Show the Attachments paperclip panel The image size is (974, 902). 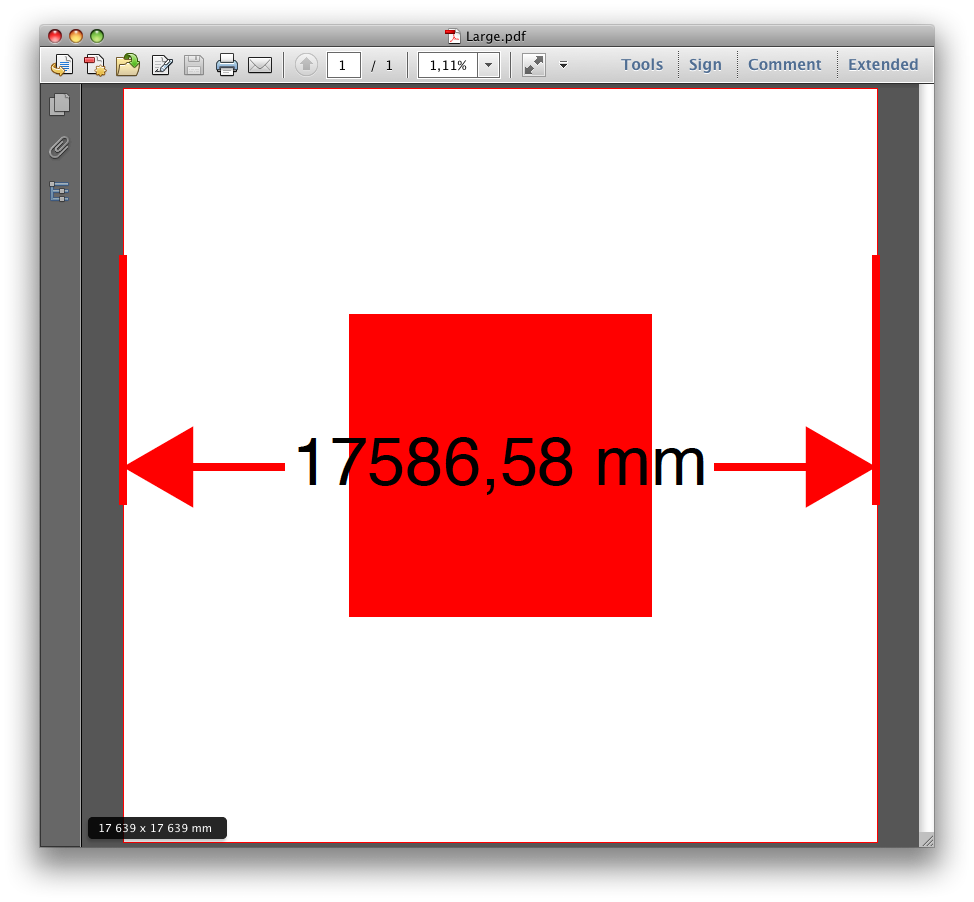pos(60,147)
